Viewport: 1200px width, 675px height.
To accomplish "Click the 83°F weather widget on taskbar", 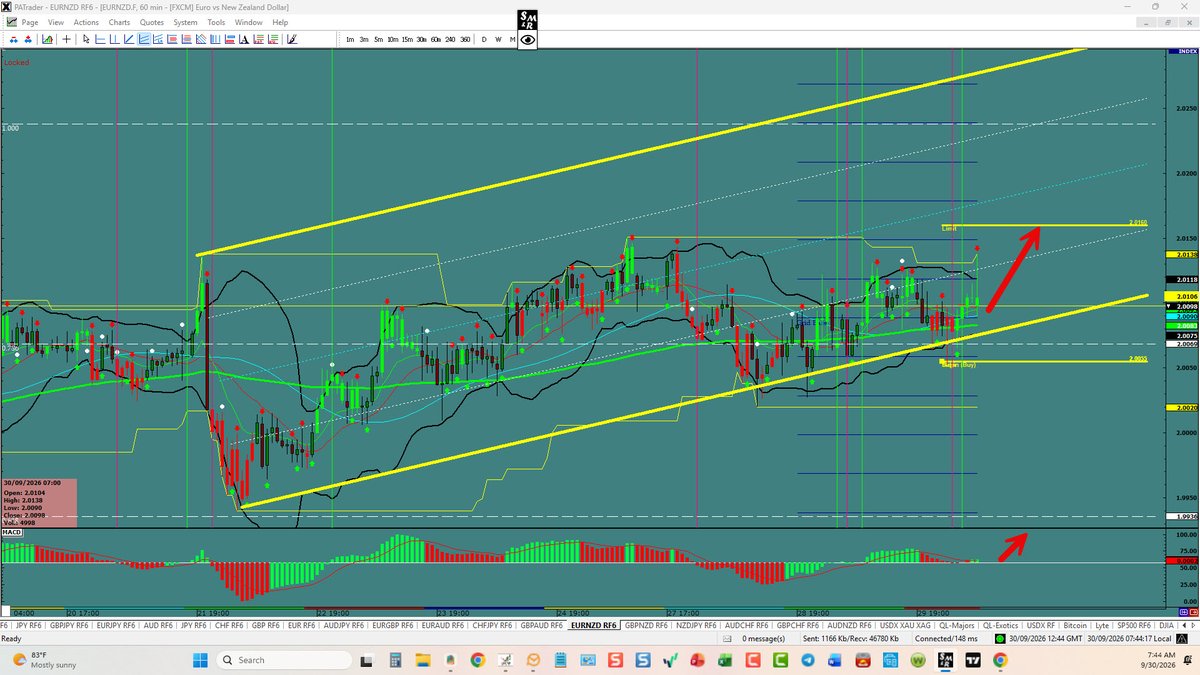I will (44, 660).
